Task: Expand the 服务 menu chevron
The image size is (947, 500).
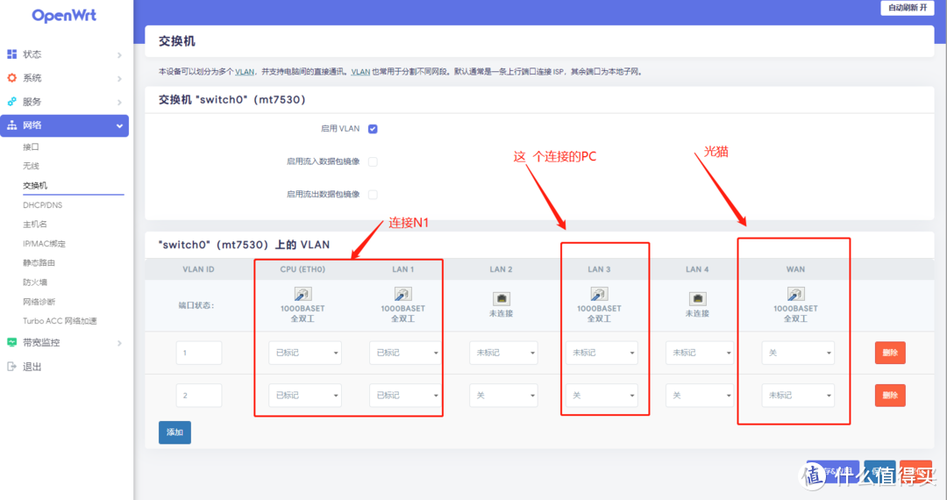Action: (x=119, y=102)
